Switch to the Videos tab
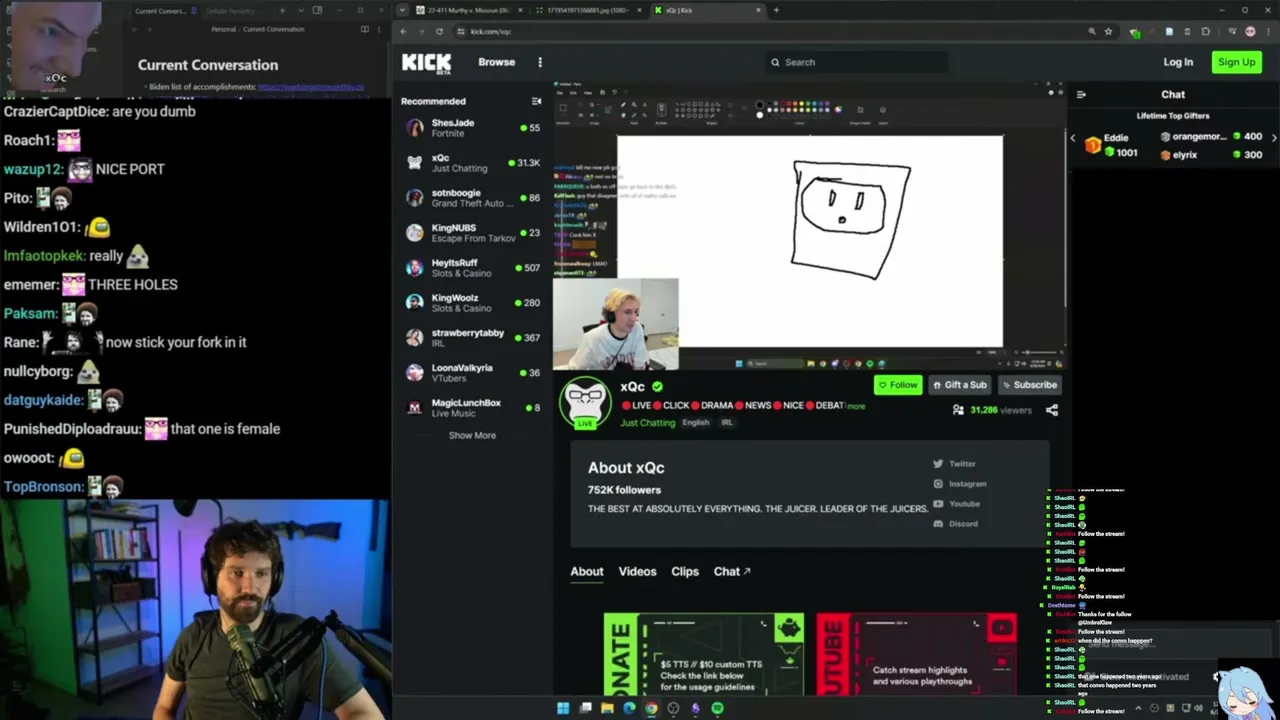This screenshot has width=1280, height=720. pos(637,572)
